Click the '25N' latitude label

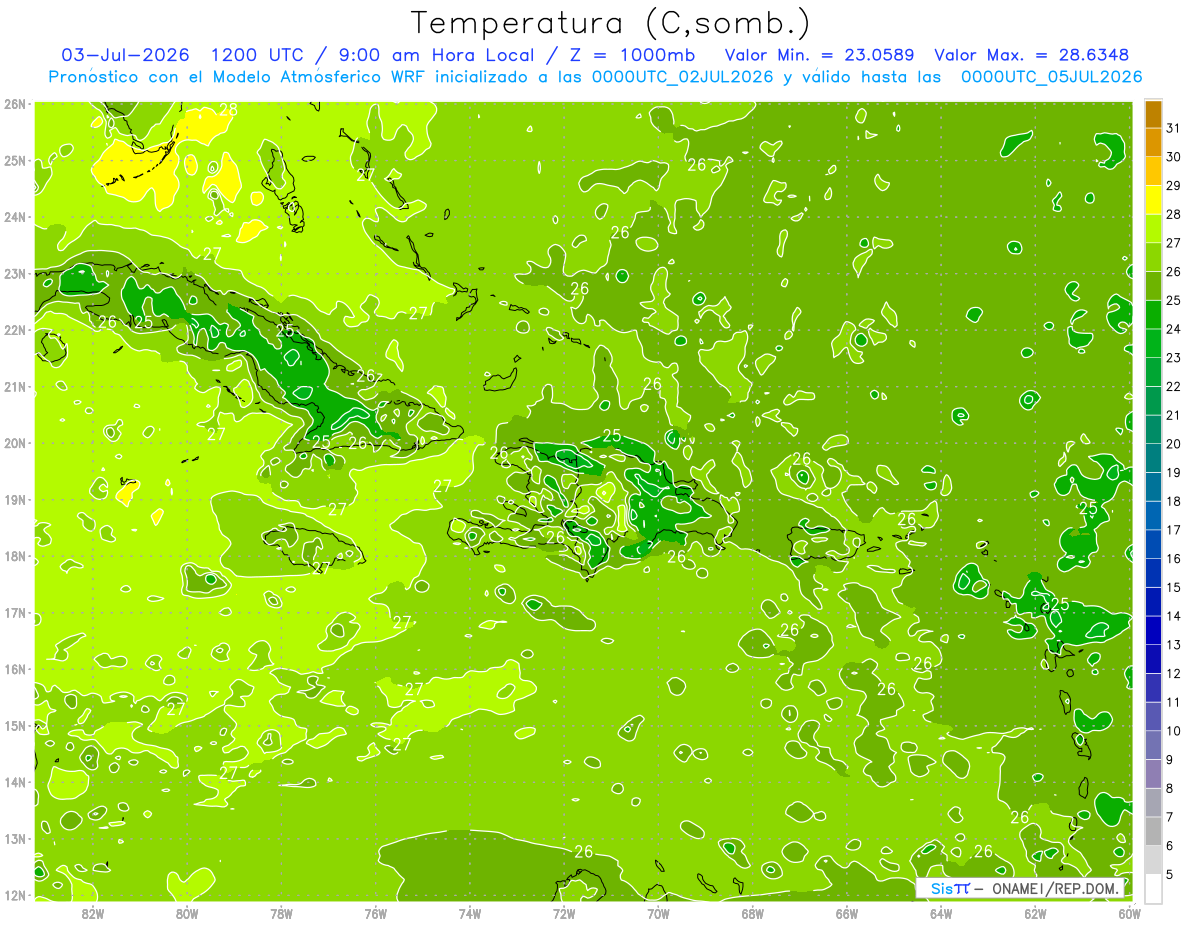coord(15,161)
